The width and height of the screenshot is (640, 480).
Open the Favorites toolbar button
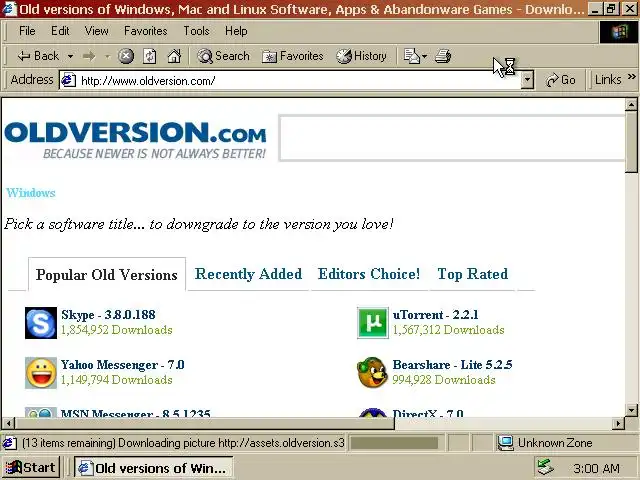[292, 56]
